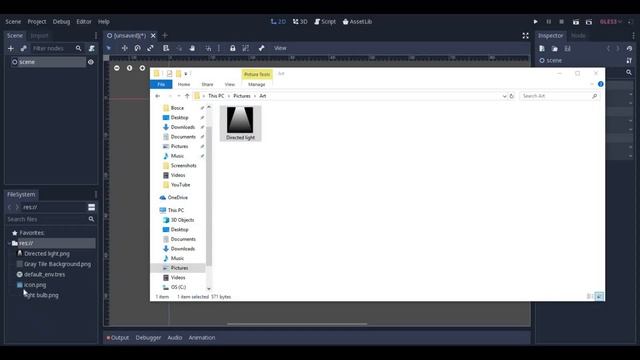Toggle distraction-free mode expand icon
This screenshot has width=640, height=360.
[x=526, y=36]
